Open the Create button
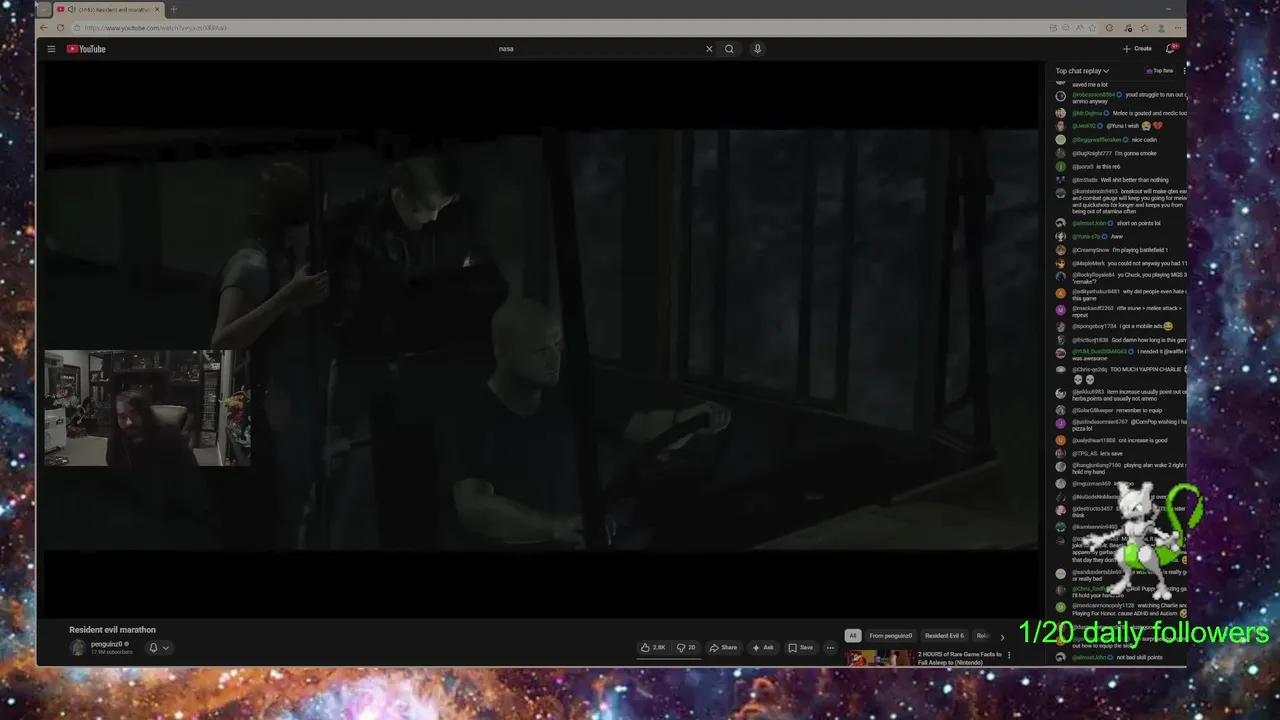Viewport: 1280px width, 720px height. tap(1137, 49)
